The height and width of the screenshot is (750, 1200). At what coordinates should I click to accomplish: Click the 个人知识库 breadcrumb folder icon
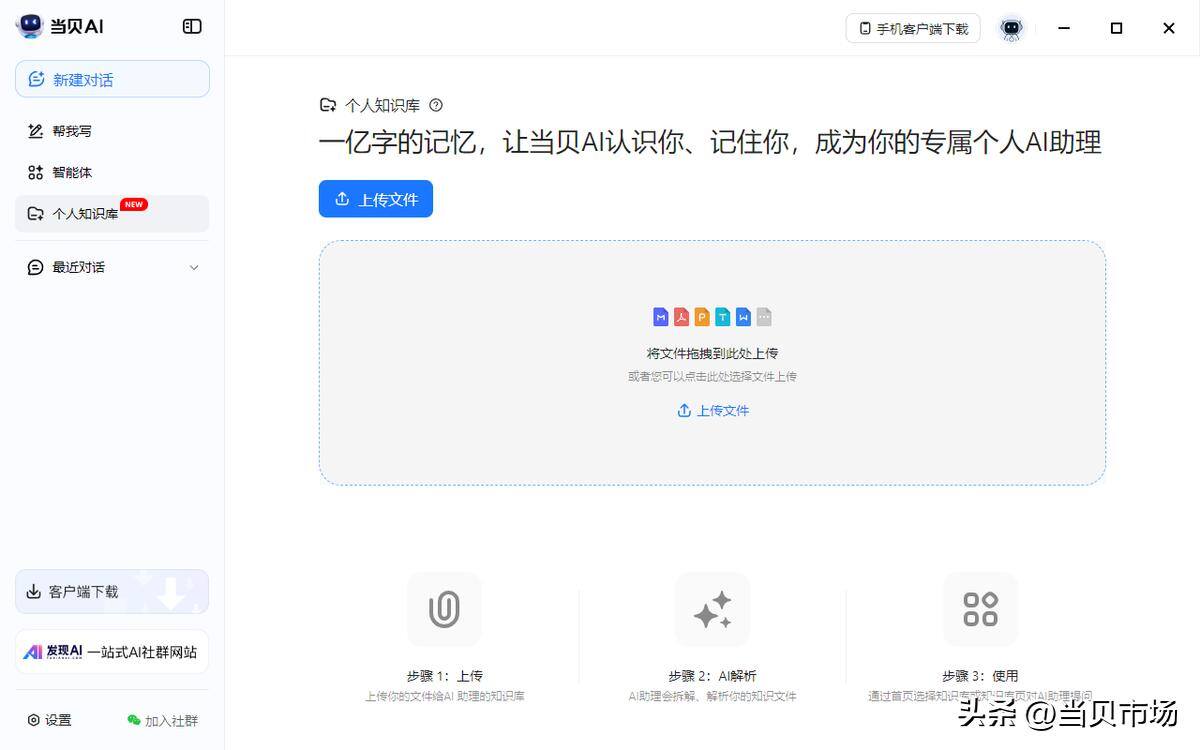(x=327, y=105)
